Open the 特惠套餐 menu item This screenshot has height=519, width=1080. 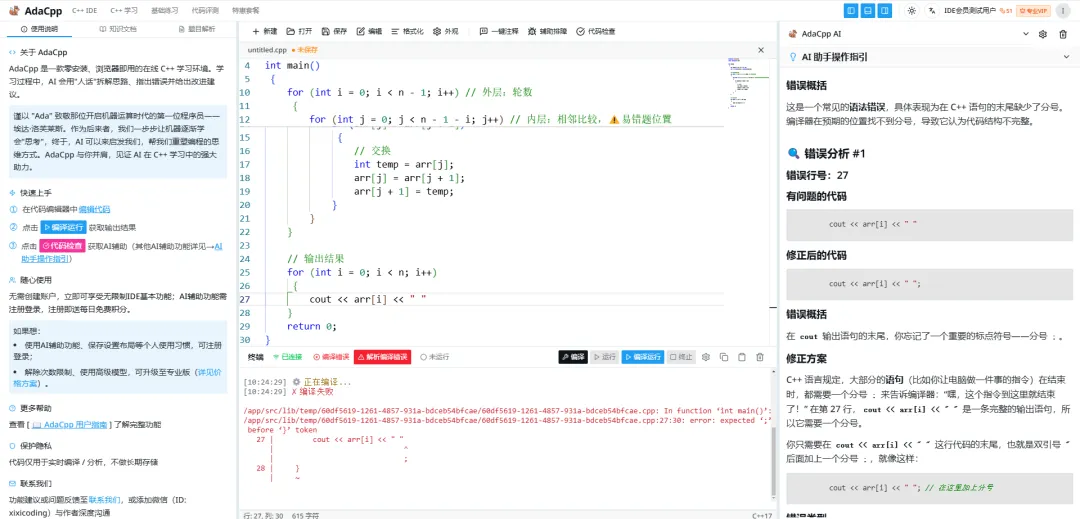[246, 11]
